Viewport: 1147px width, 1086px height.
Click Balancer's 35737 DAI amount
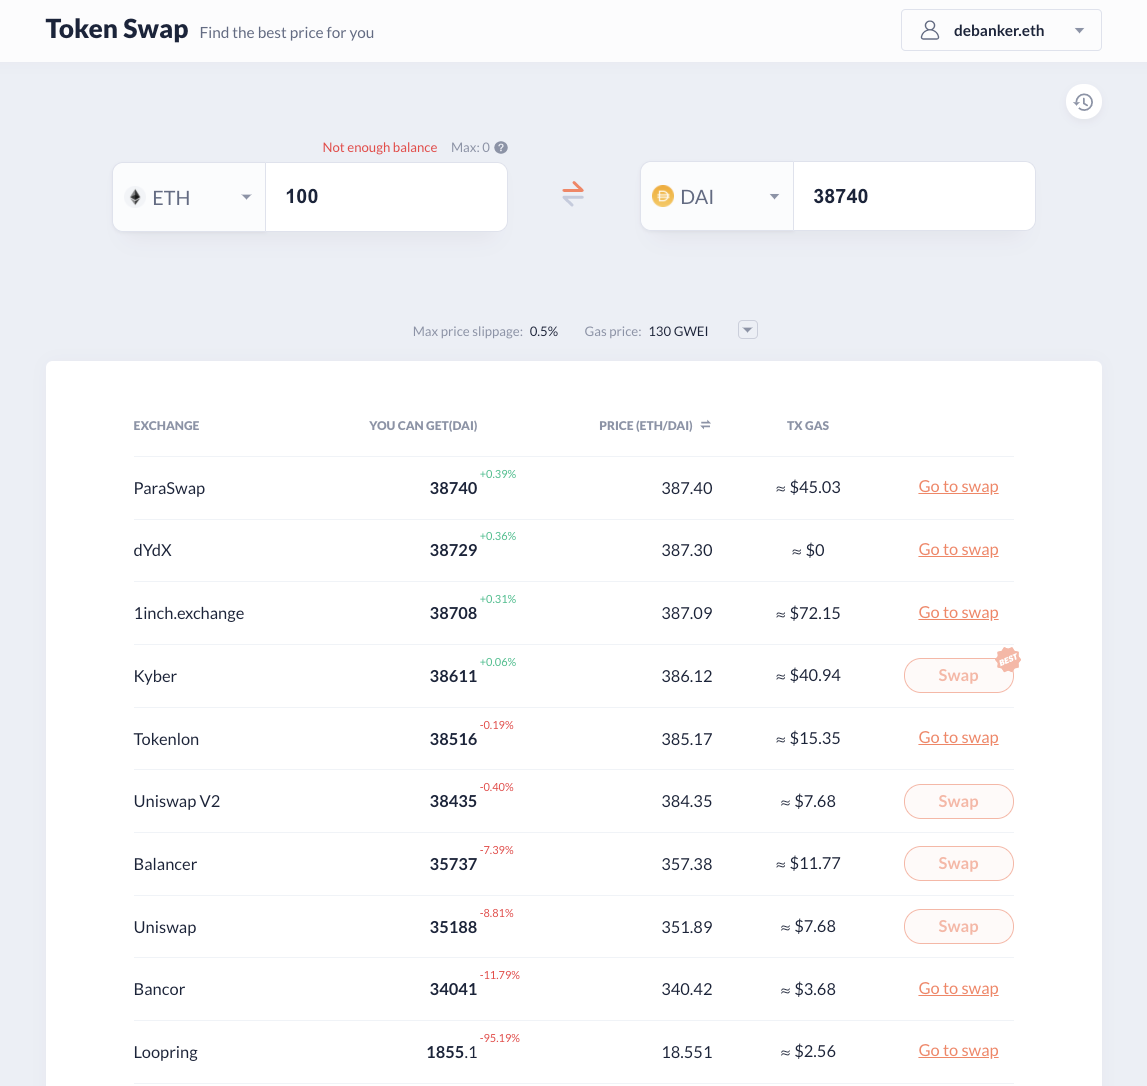pos(454,864)
